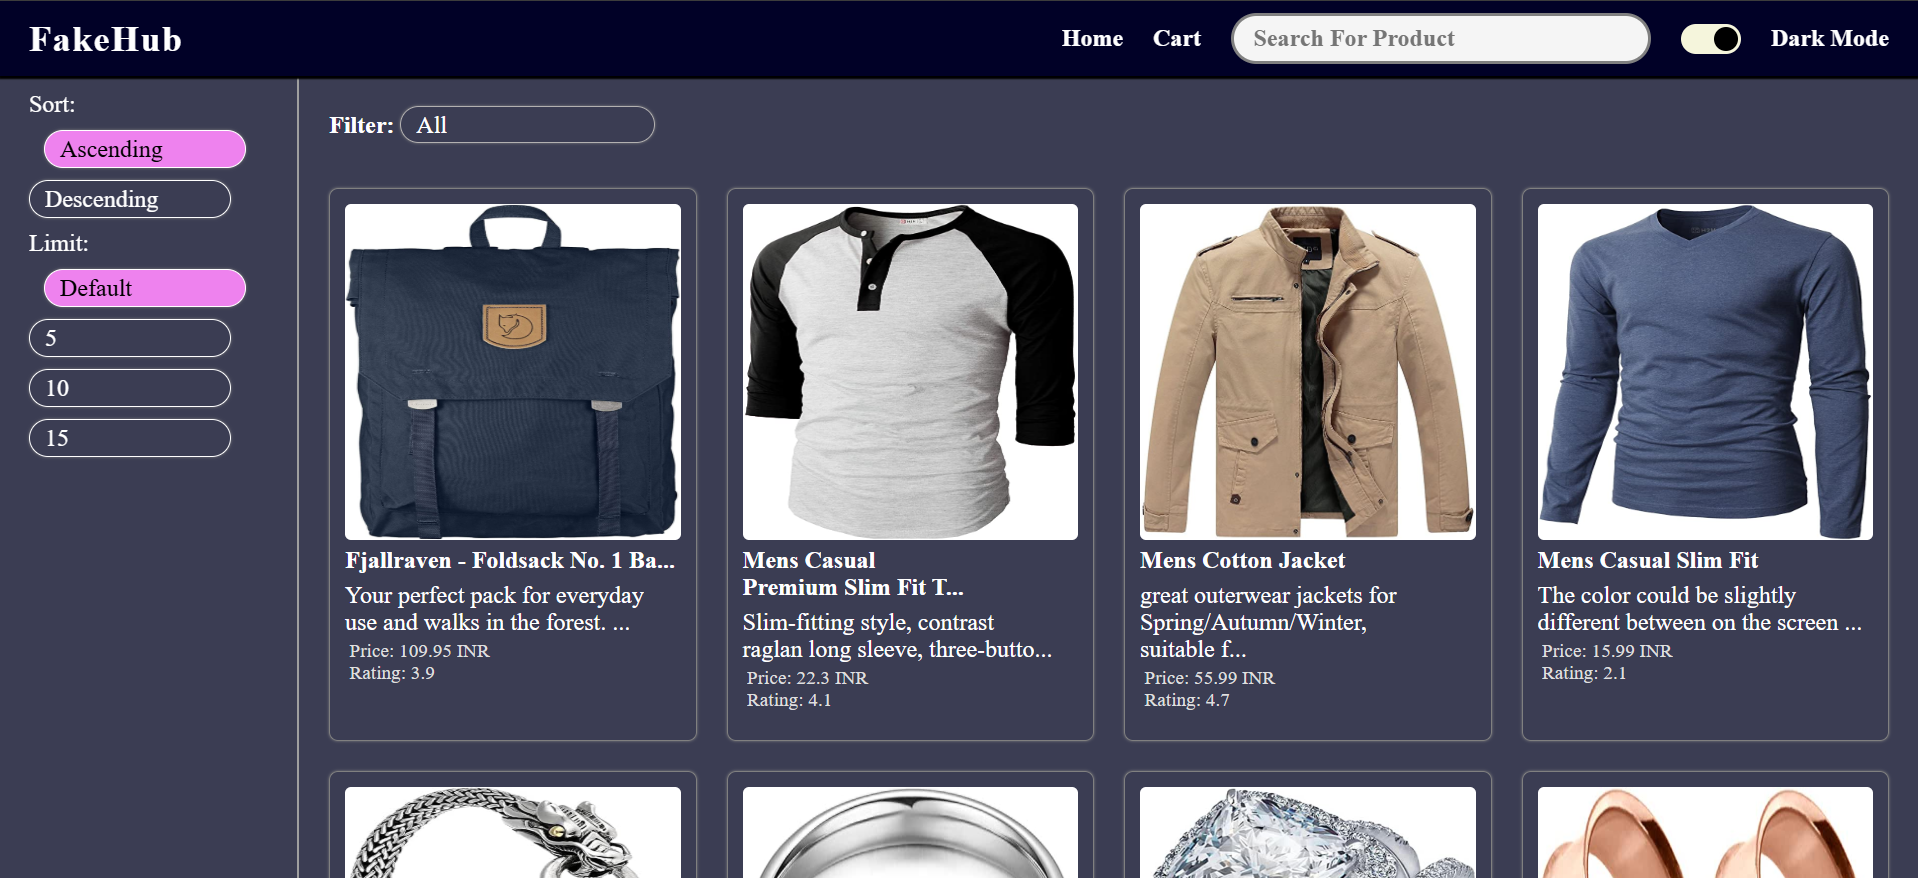Viewport: 1918px width, 878px height.
Task: Click the Price: 109.95 INR text
Action: (419, 651)
